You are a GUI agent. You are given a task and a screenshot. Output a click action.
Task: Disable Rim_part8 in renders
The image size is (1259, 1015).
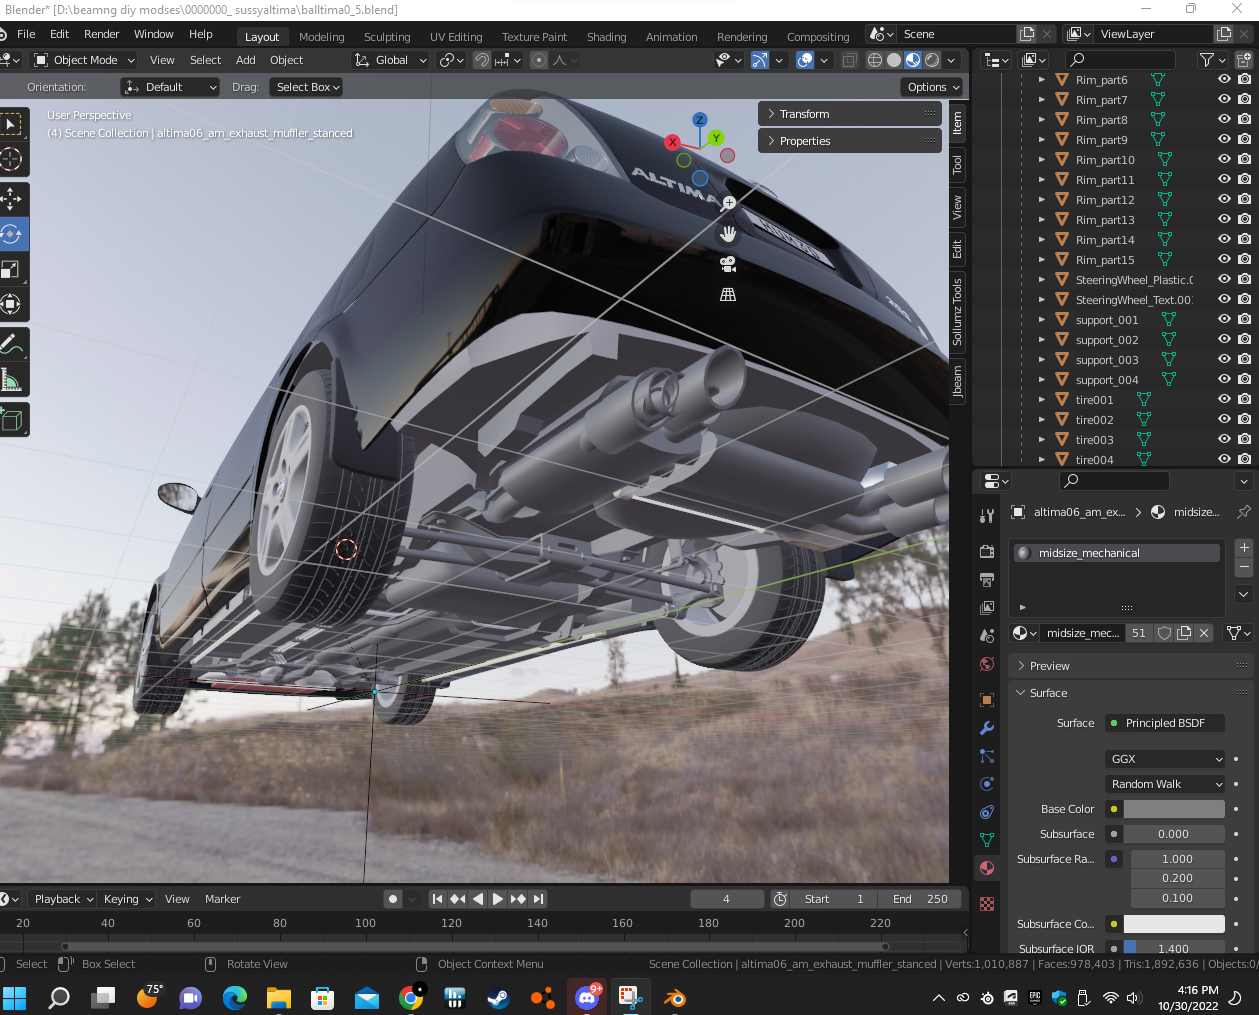tap(1244, 119)
